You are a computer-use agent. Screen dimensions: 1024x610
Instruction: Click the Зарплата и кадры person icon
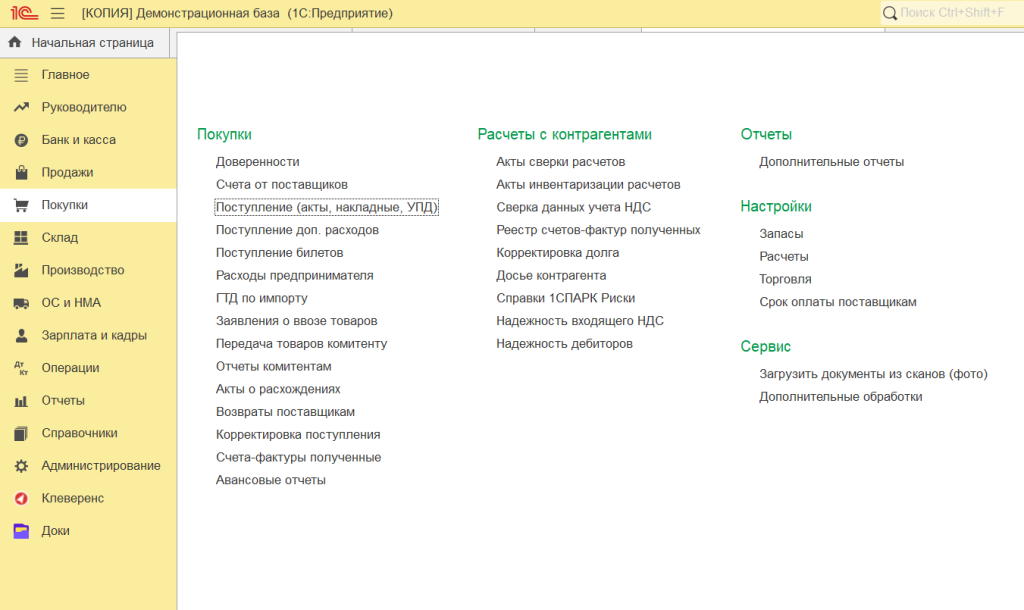(22, 336)
